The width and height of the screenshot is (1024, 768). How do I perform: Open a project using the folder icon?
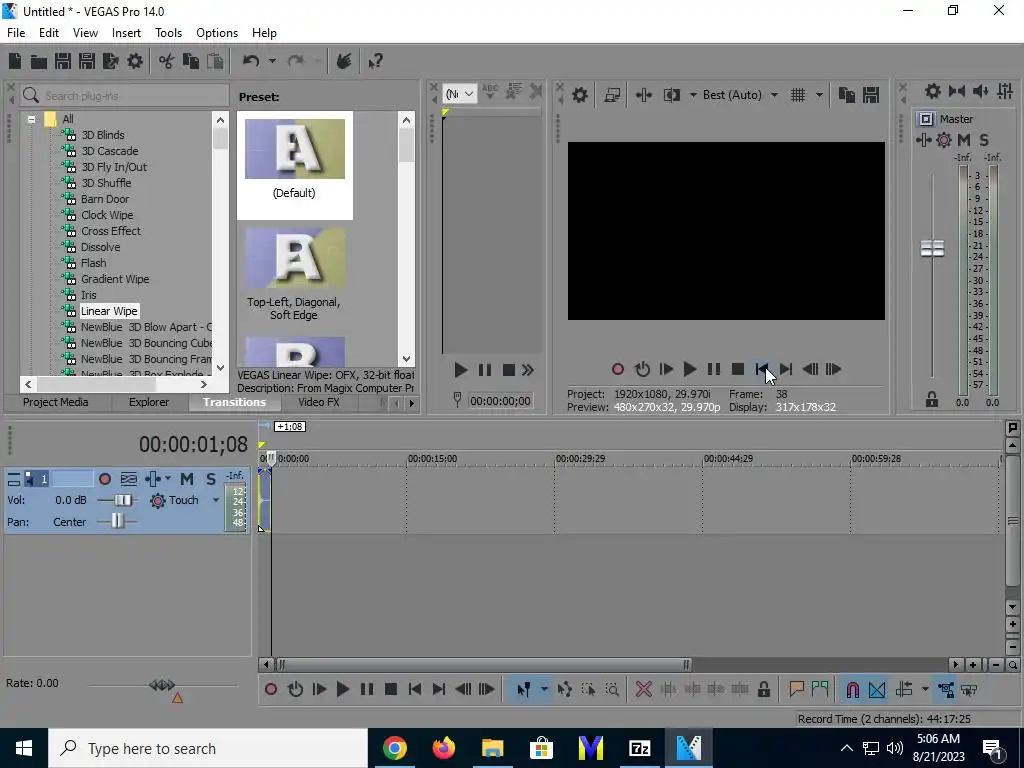[x=39, y=61]
